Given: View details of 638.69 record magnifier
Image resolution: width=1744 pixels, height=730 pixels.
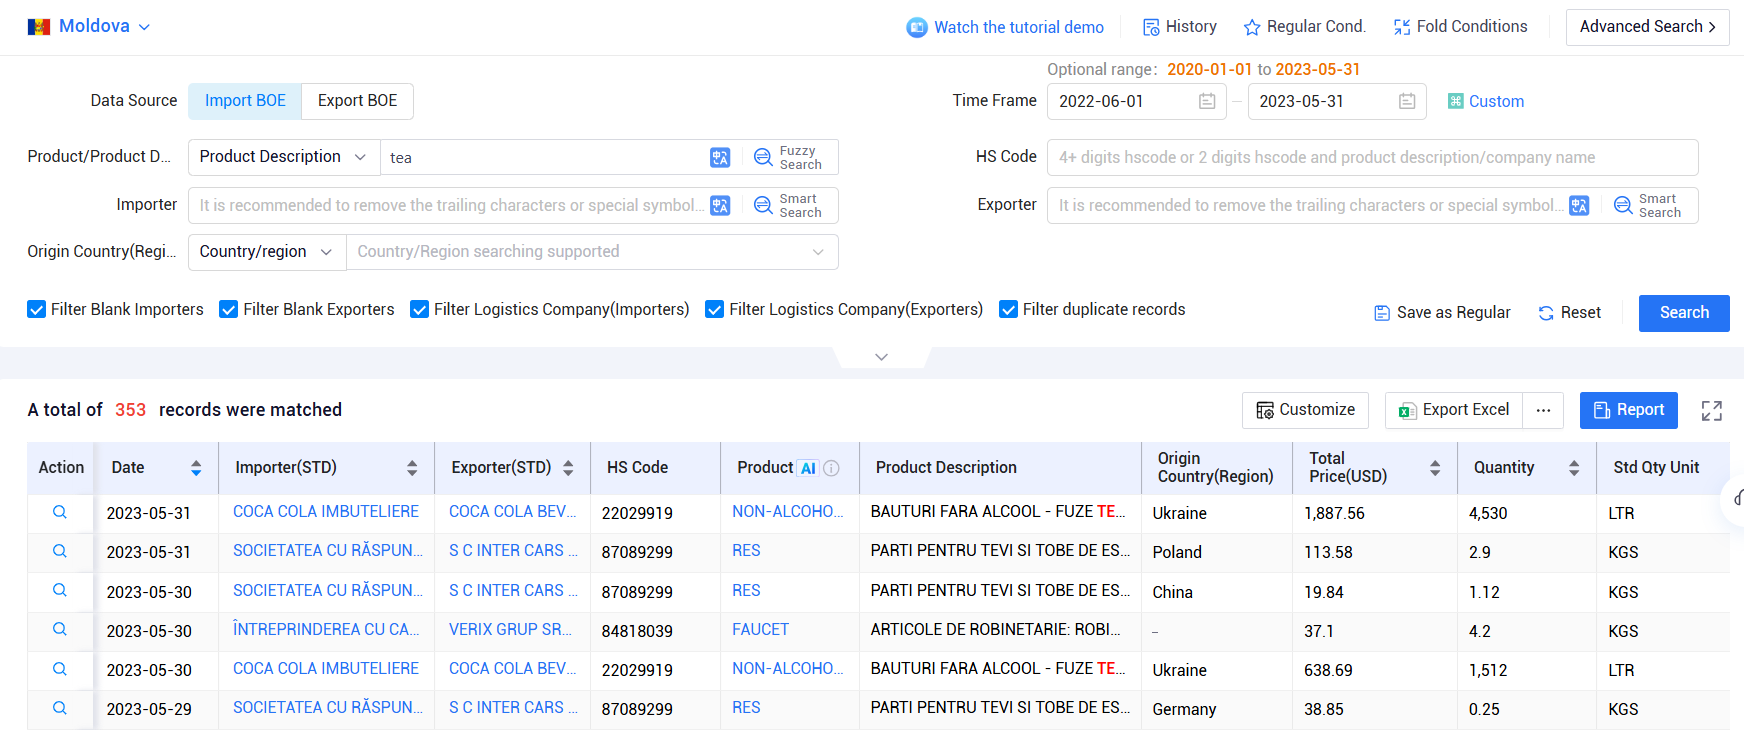Looking at the screenshot, I should pyautogui.click(x=60, y=669).
